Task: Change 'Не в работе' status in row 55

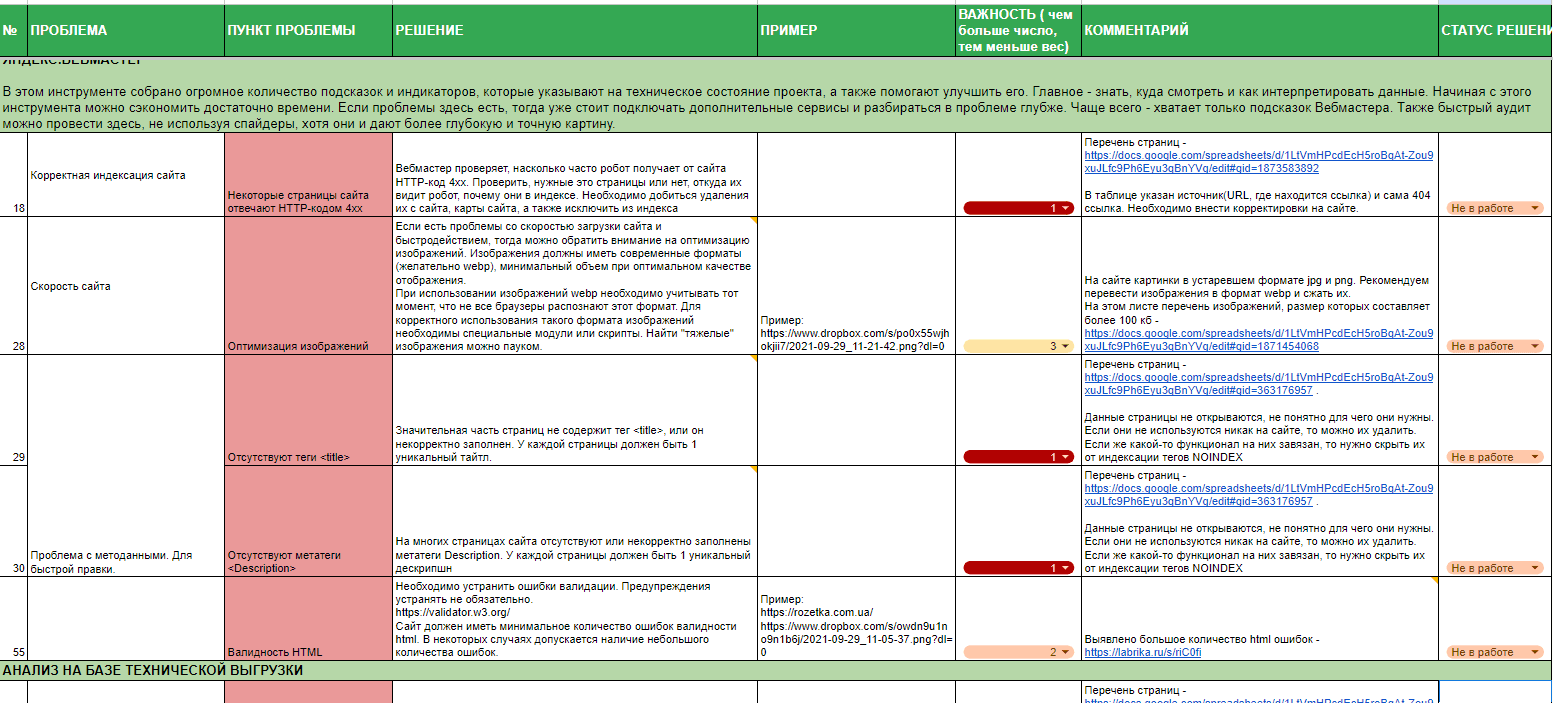Action: point(1494,652)
